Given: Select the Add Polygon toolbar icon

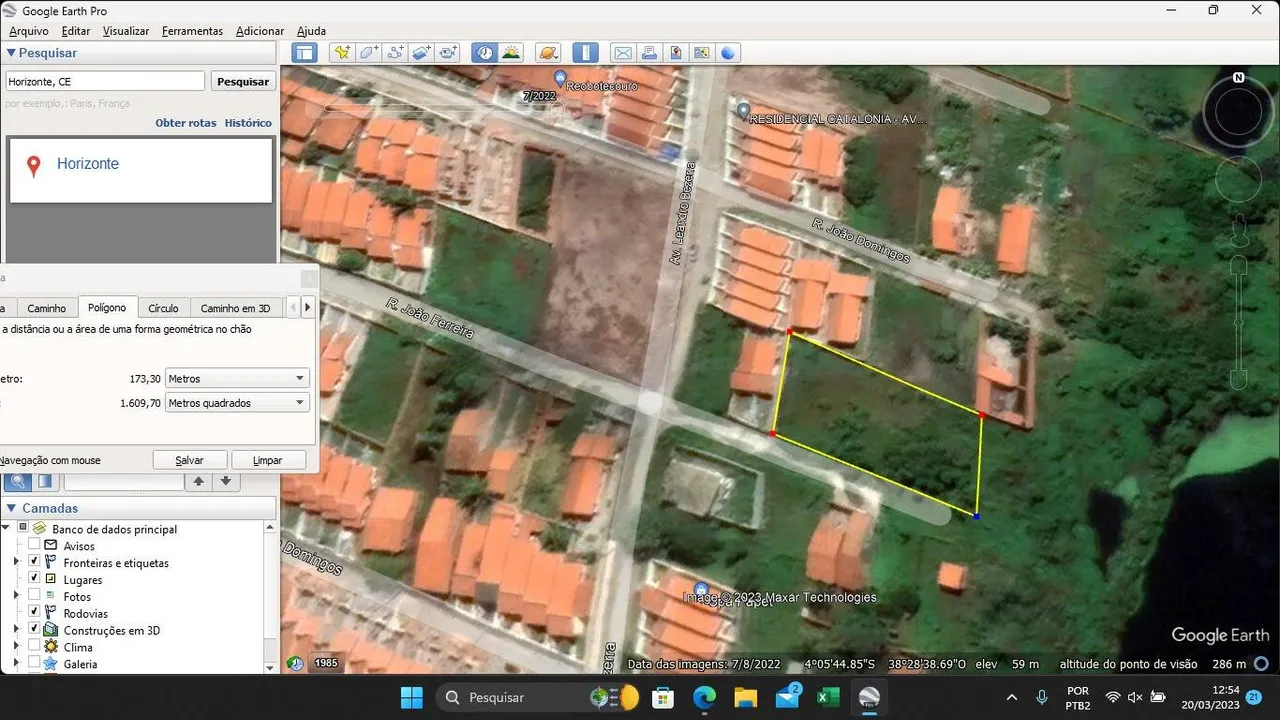Looking at the screenshot, I should (369, 53).
